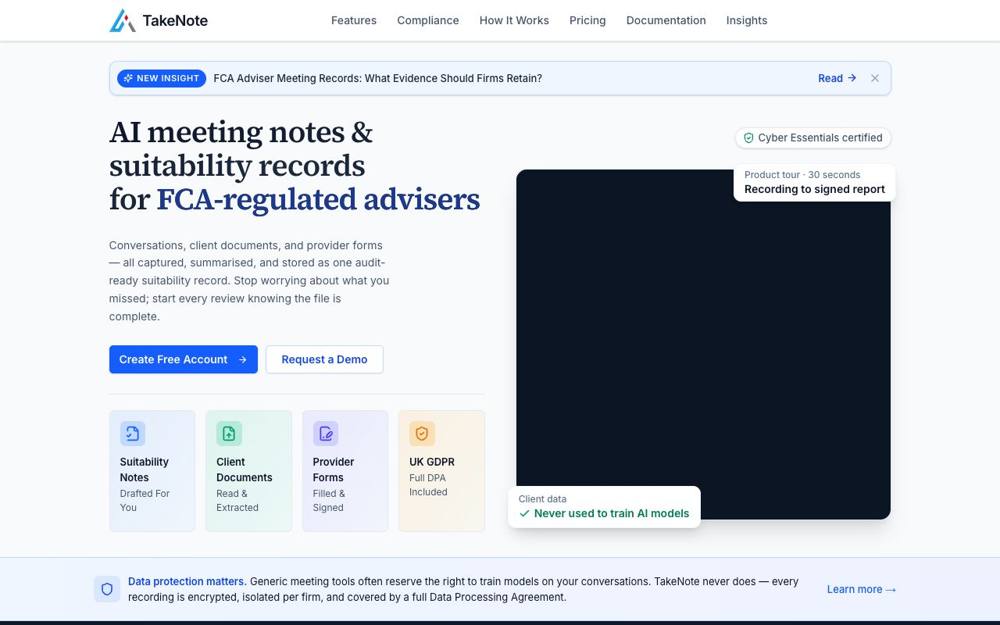
Task: Open the Documentation nav link
Action: (666, 20)
